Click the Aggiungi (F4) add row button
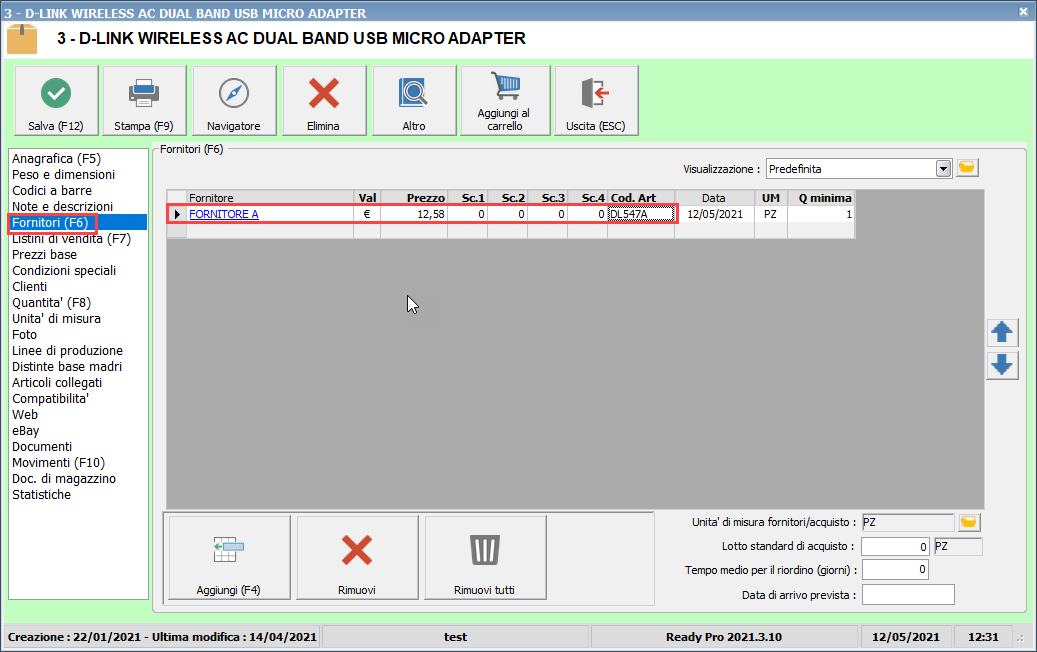Image resolution: width=1037 pixels, height=652 pixels. pos(229,557)
